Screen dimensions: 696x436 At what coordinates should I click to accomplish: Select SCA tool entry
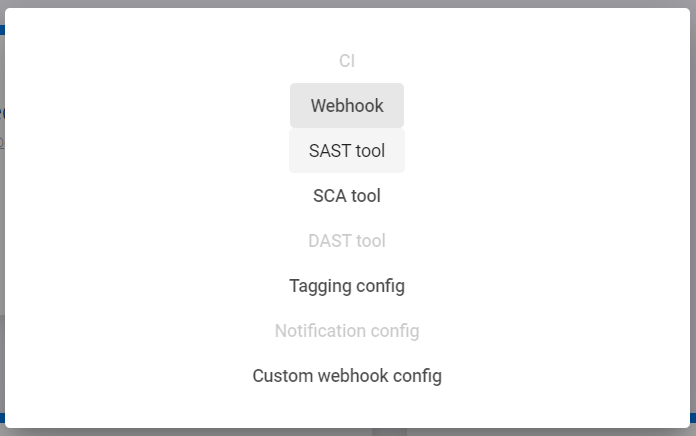(x=347, y=196)
